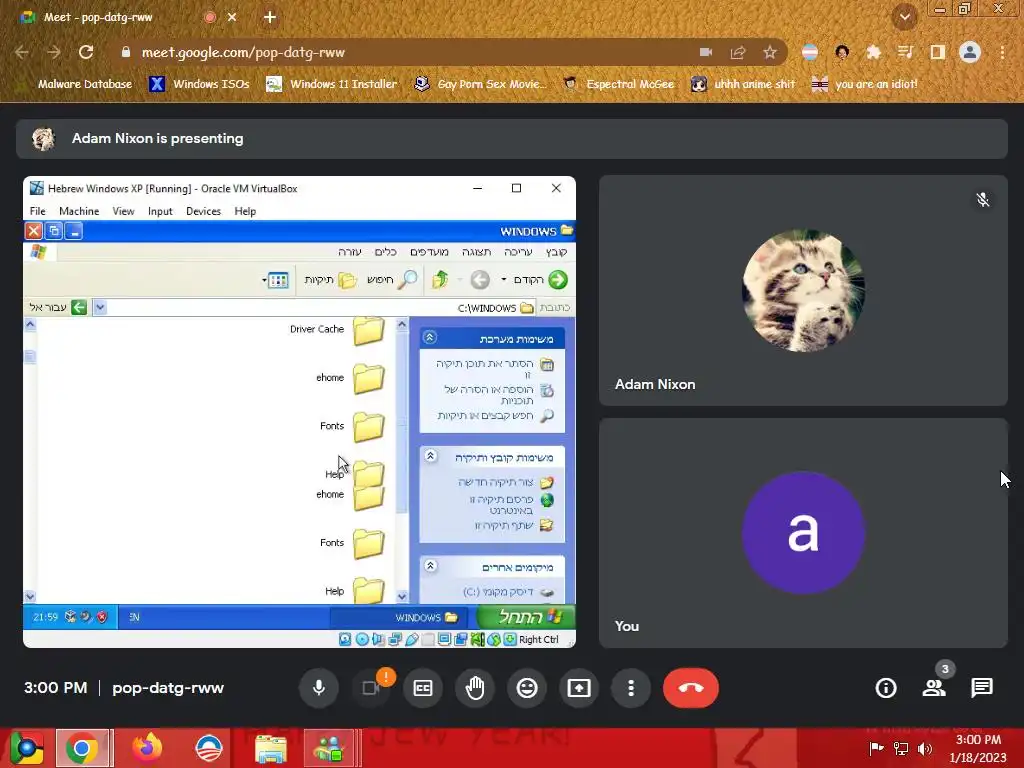
Task: Open the "you are an idiot!" bookmark
Action: pyautogui.click(x=865, y=84)
